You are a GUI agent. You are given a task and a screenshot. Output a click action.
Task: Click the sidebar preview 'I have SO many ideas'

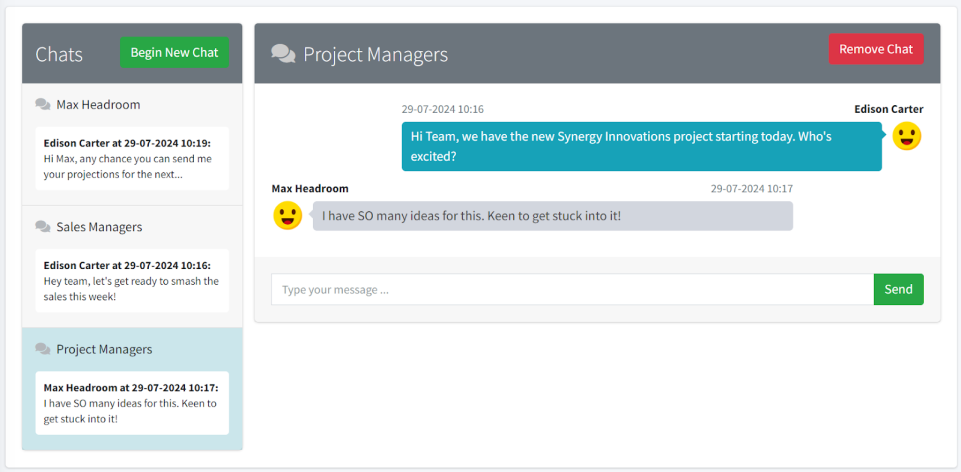tap(132, 403)
